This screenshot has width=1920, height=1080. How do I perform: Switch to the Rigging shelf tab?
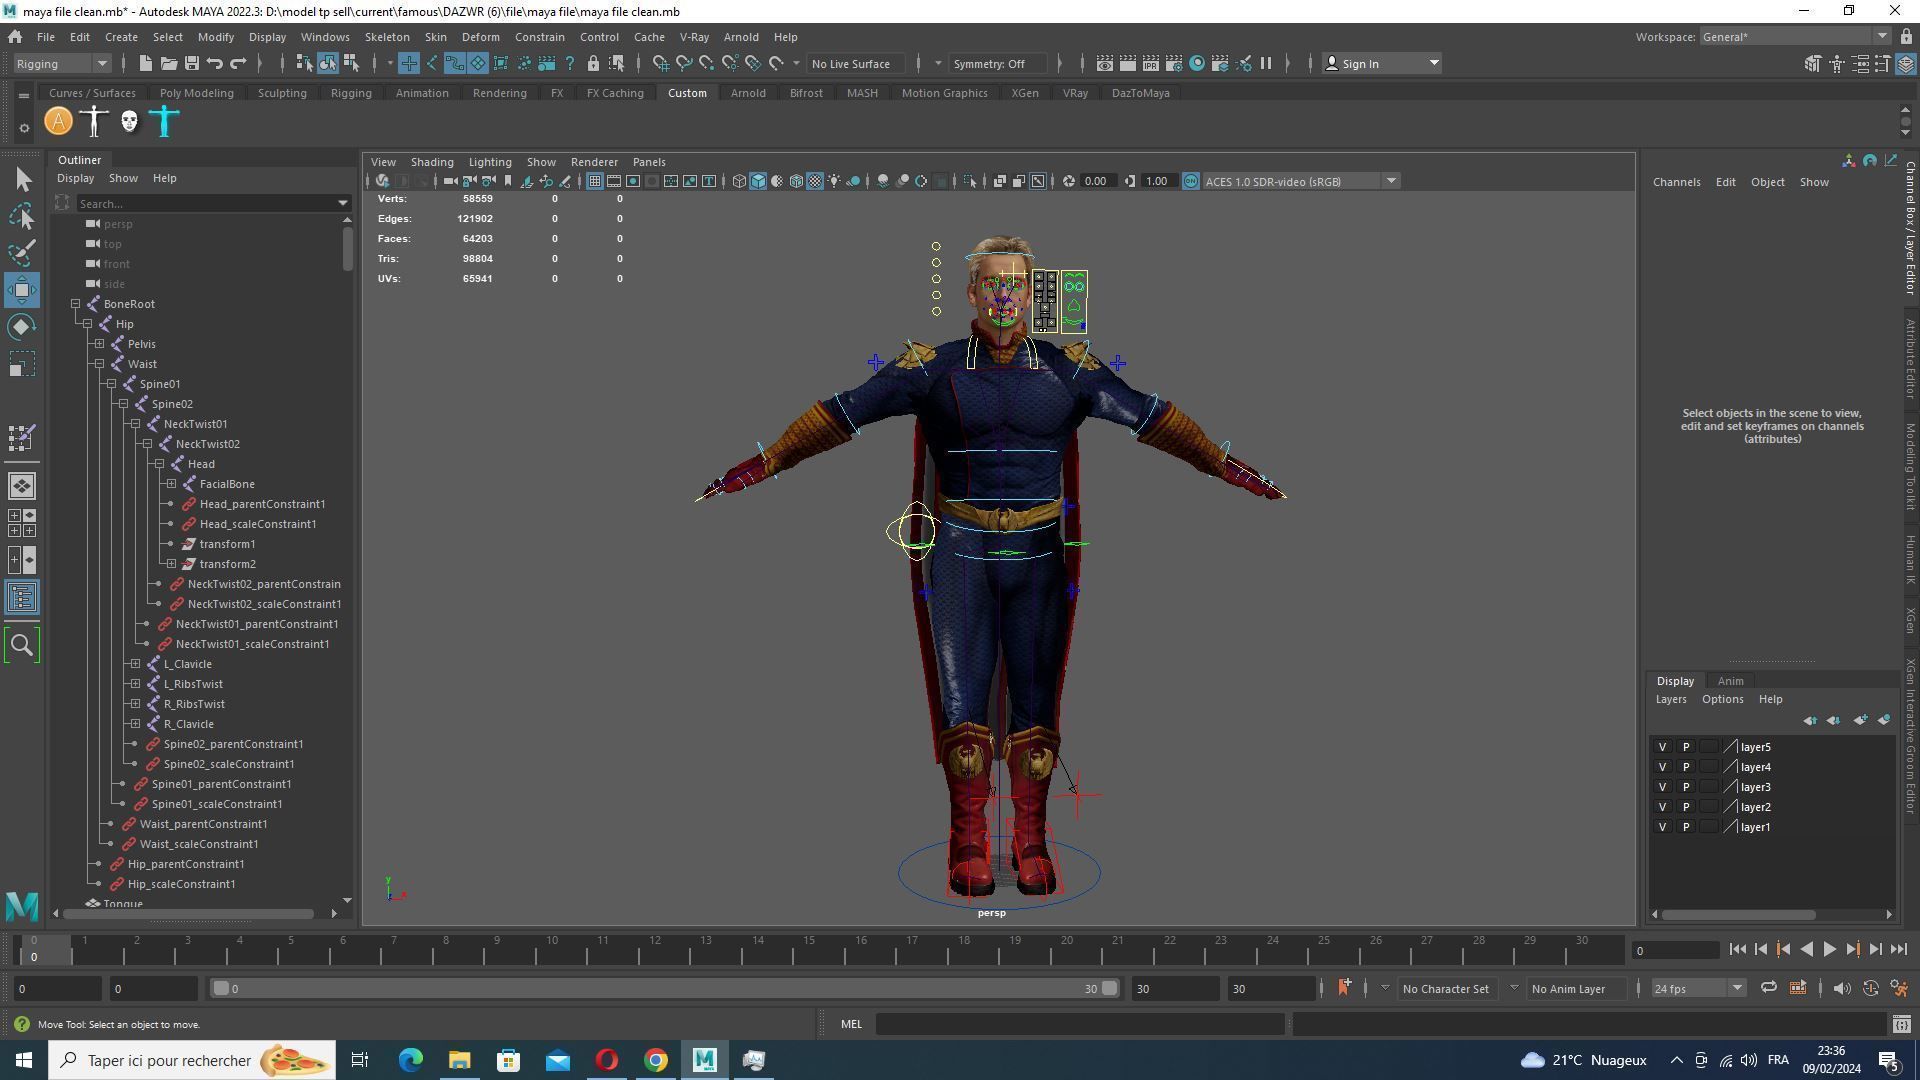[351, 93]
